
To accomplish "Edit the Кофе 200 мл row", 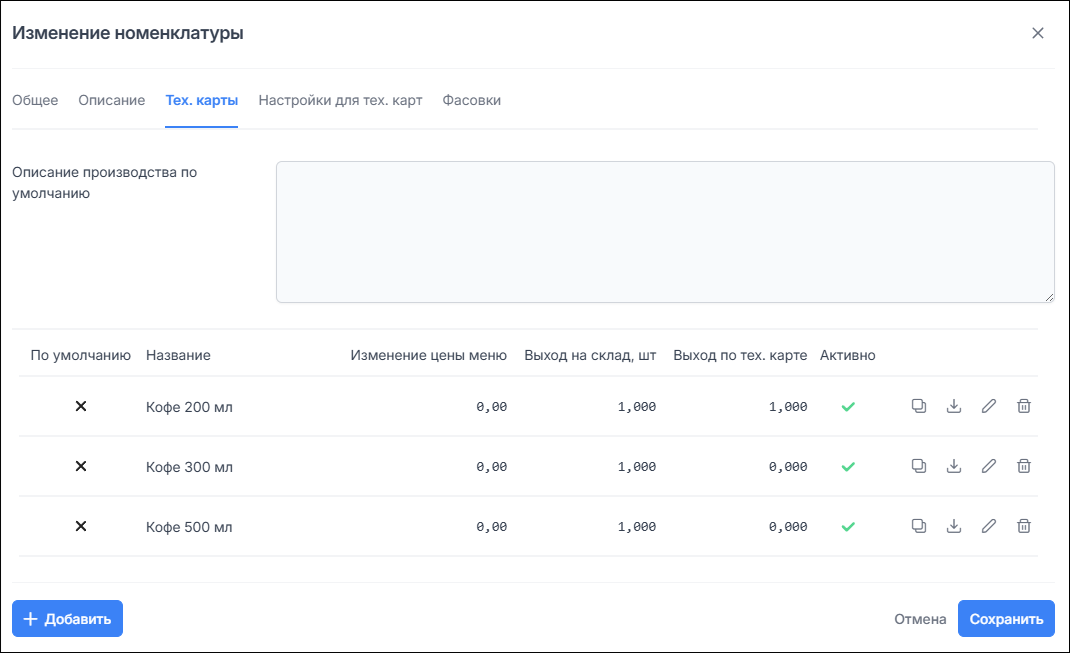I will (x=988, y=406).
